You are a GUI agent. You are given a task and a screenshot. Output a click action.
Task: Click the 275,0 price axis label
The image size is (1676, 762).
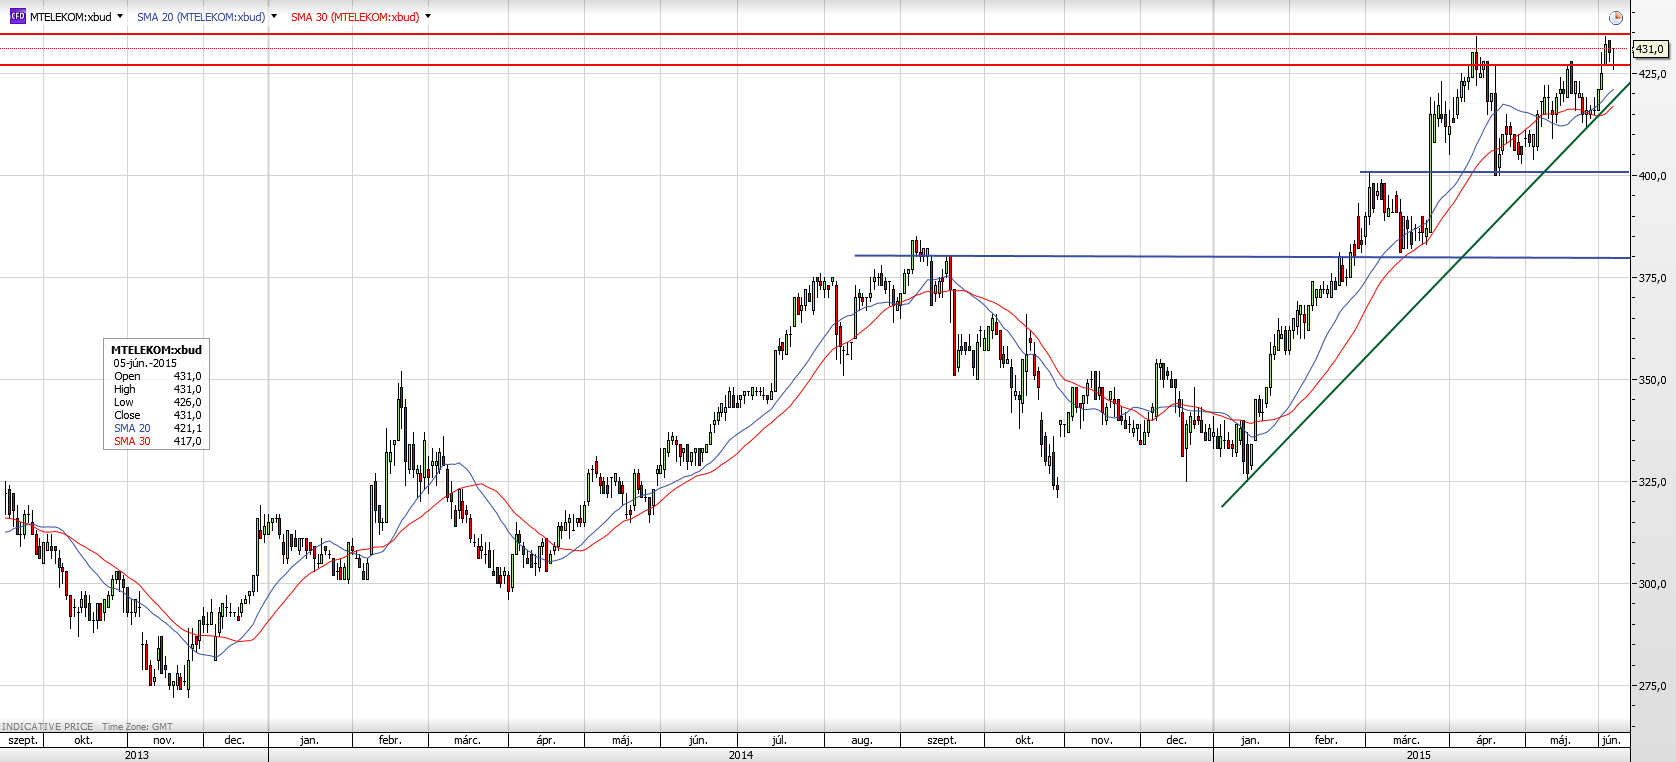coord(1652,686)
